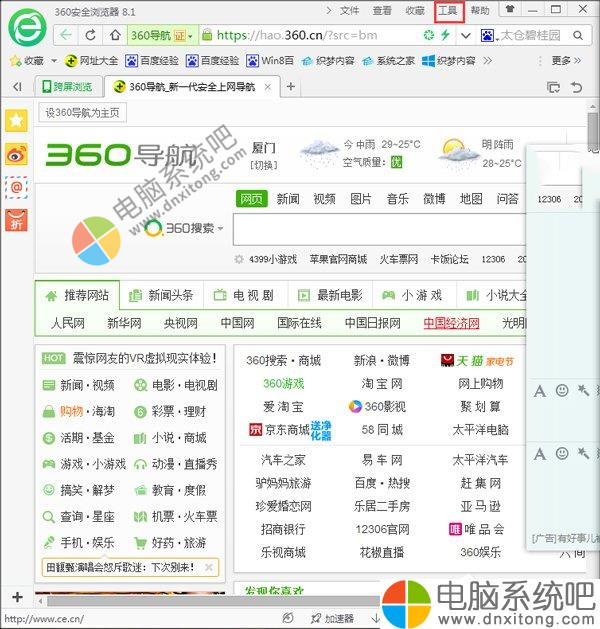Go to home page icon
This screenshot has height=629, width=600.
[116, 35]
